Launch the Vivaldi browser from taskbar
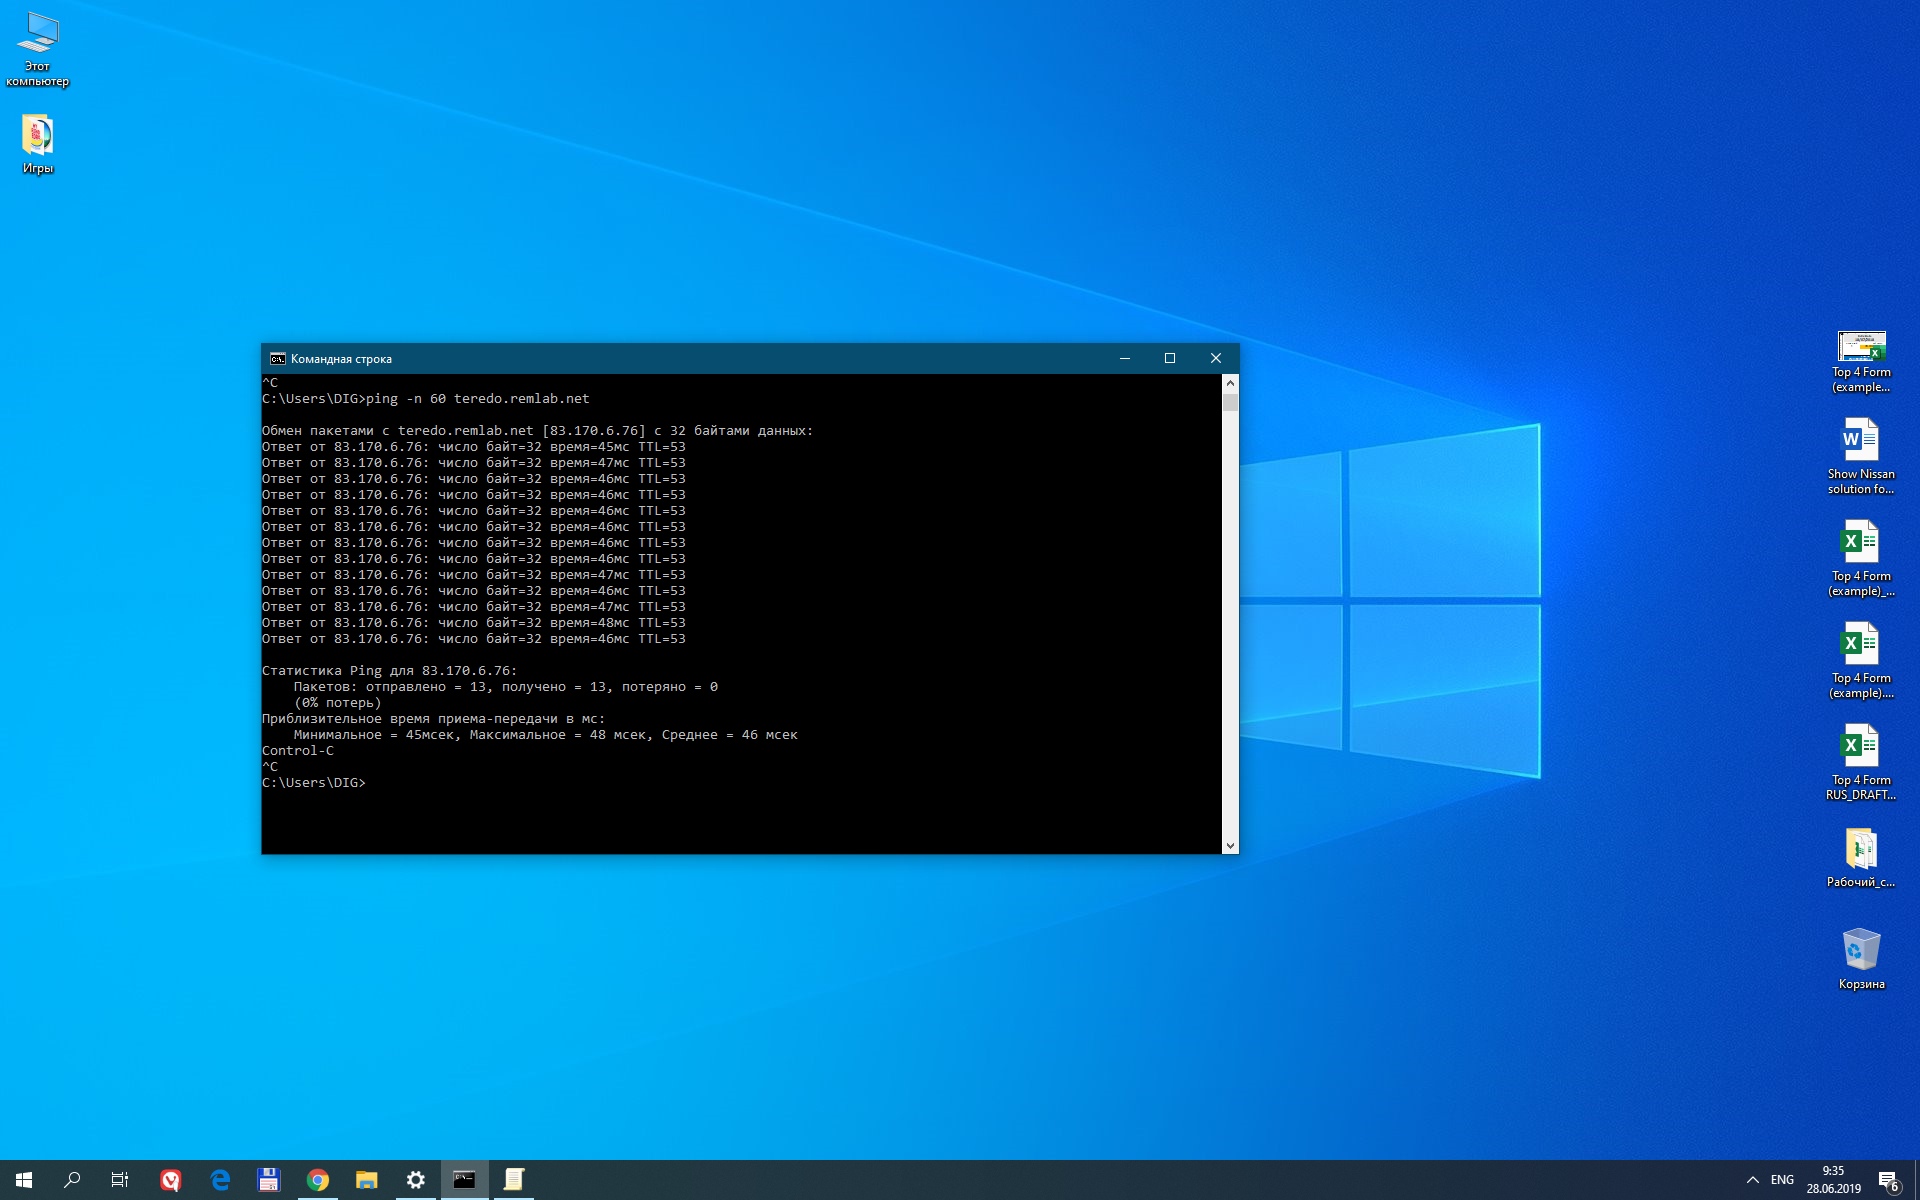Image resolution: width=1920 pixels, height=1200 pixels. [x=171, y=1180]
